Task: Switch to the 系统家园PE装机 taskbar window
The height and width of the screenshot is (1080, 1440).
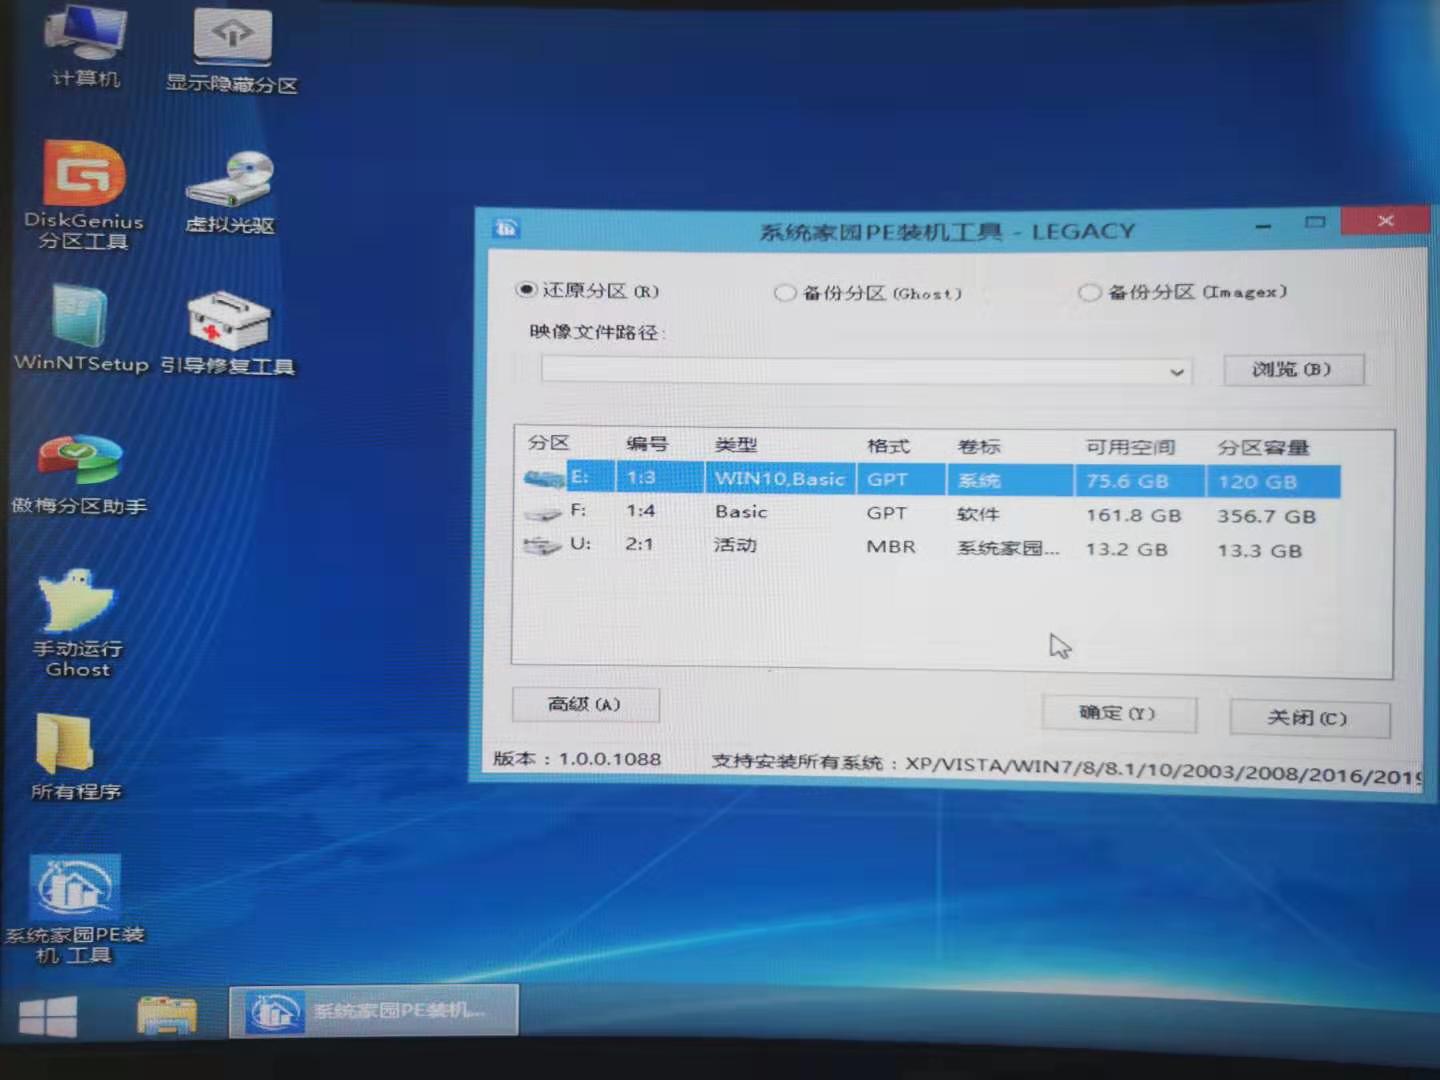Action: point(375,1011)
